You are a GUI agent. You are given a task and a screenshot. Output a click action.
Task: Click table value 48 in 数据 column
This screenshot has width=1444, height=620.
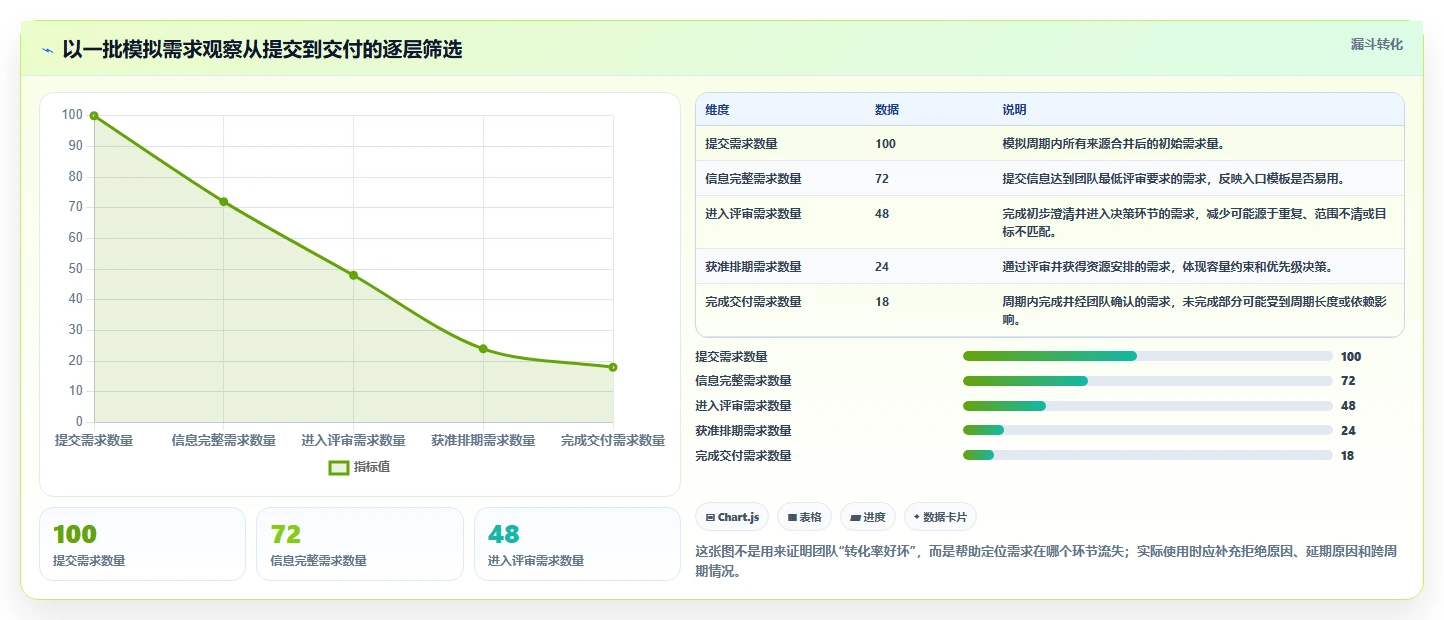coord(882,214)
